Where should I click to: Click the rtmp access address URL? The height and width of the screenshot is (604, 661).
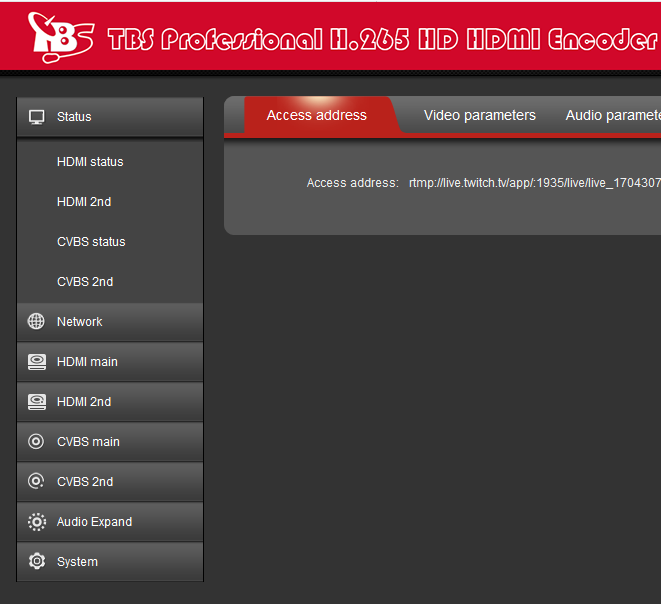(535, 183)
